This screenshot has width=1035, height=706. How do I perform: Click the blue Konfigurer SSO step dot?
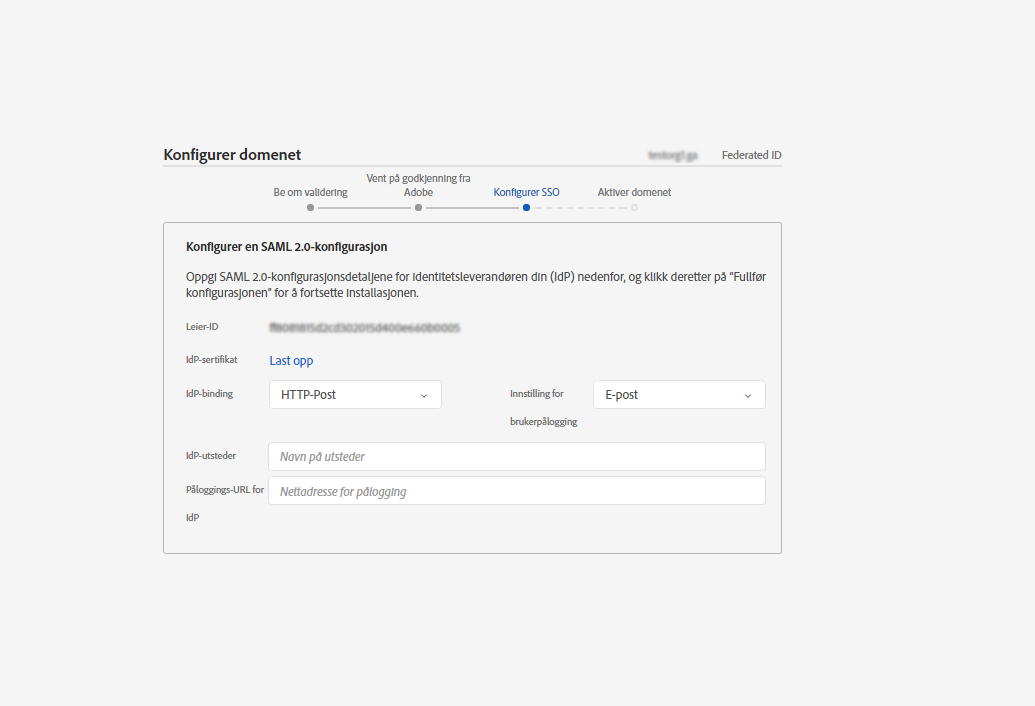pos(526,208)
